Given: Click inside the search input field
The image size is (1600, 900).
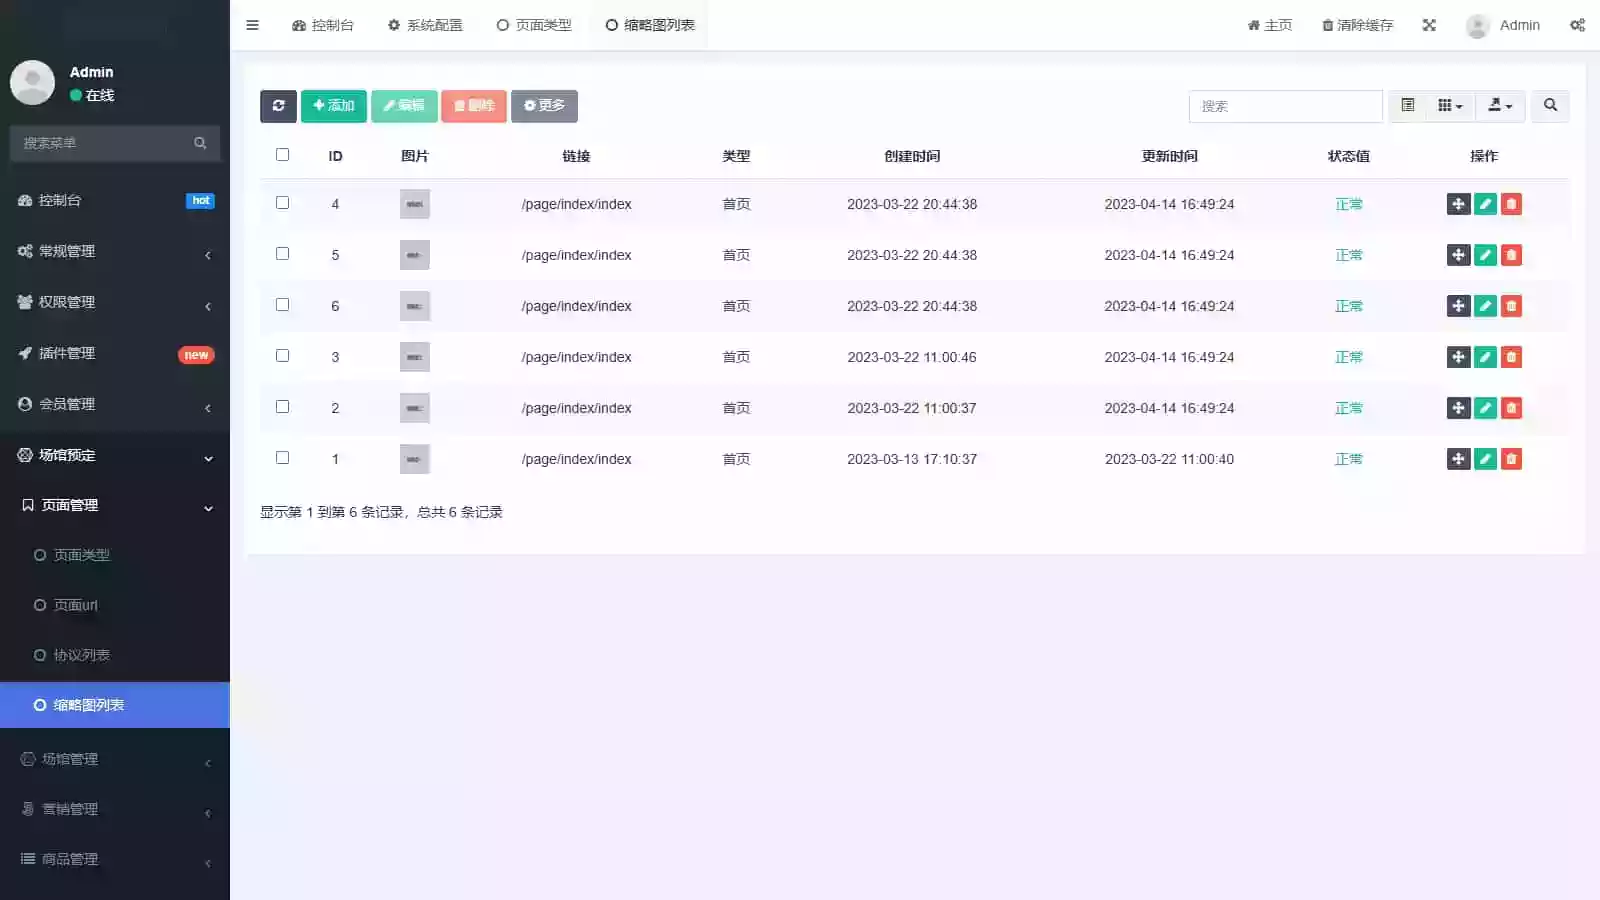Looking at the screenshot, I should click(x=1285, y=106).
